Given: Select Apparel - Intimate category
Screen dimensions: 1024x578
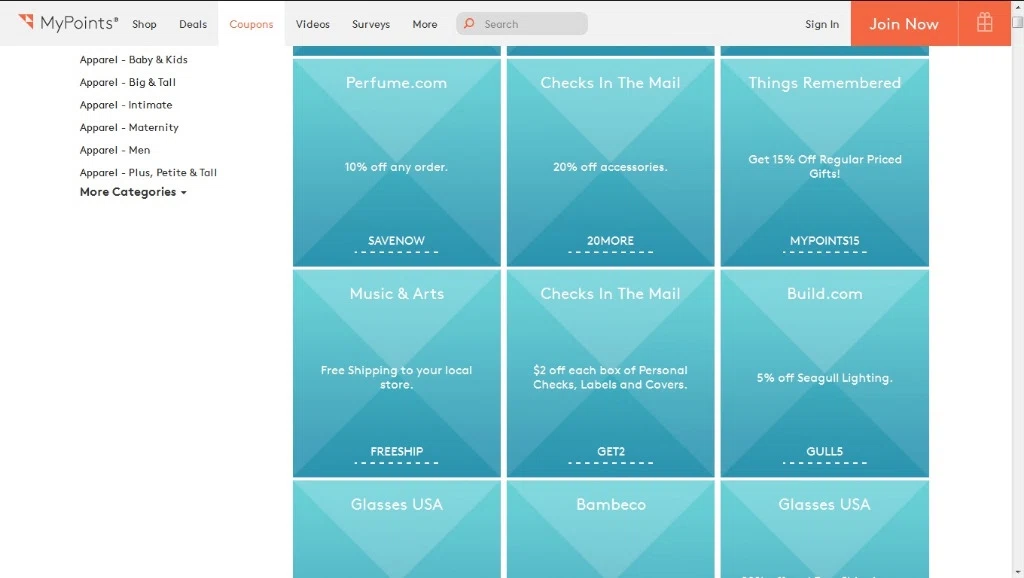Looking at the screenshot, I should coord(126,104).
